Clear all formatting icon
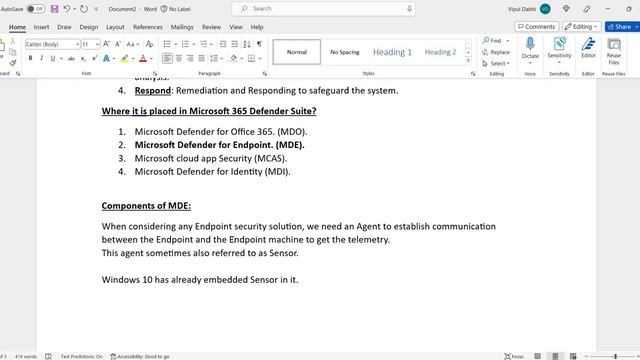This screenshot has height=360, width=640. pos(149,44)
